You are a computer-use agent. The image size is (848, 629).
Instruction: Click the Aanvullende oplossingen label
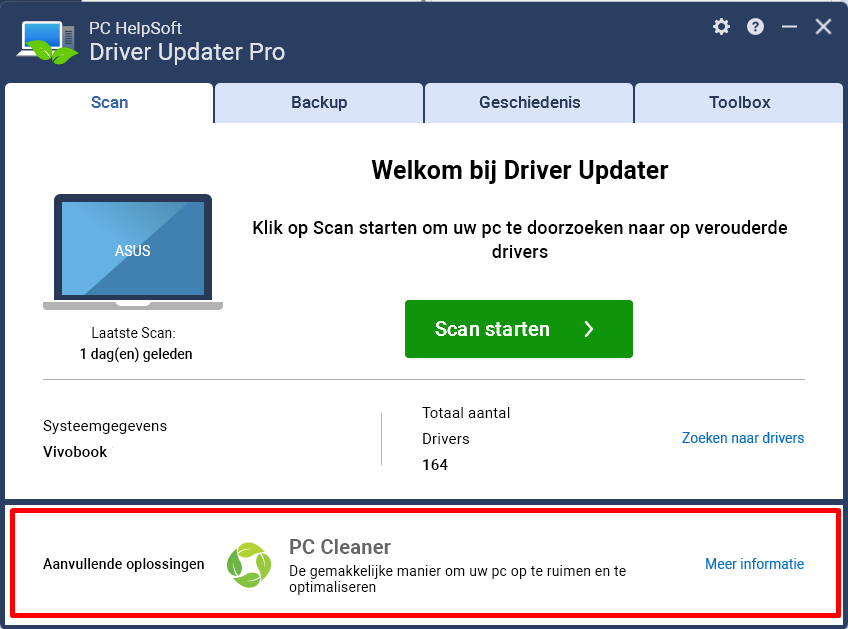[124, 564]
